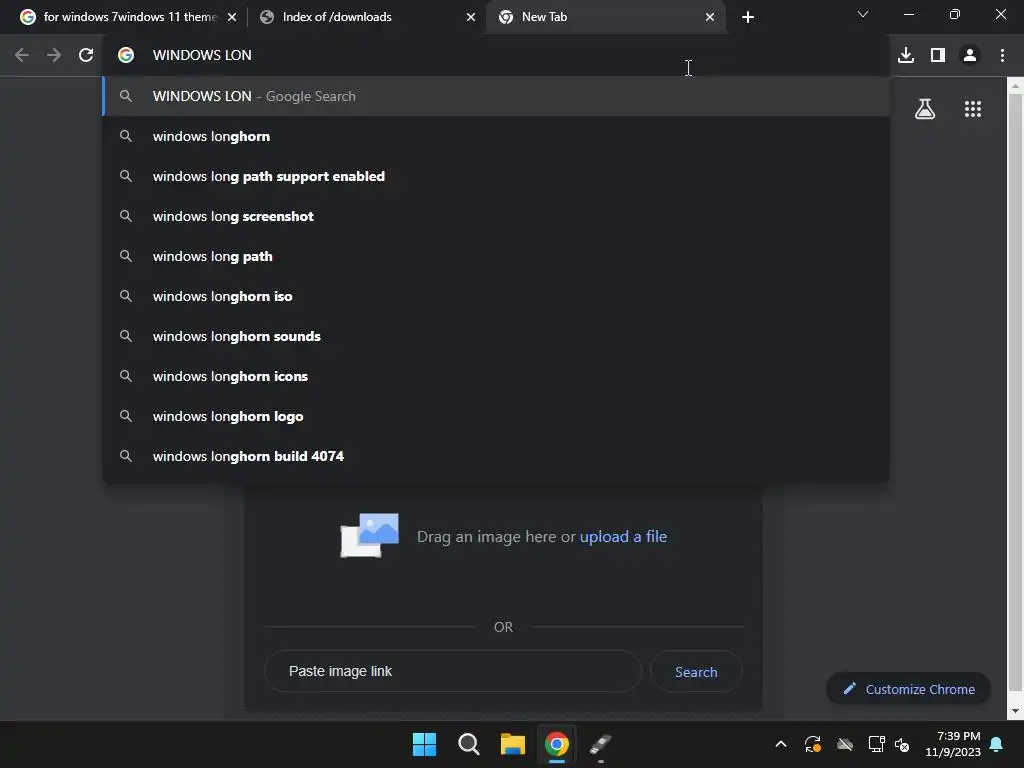
Task: Close the 'for windows 7windows 11 theme' tab
Action: point(232,17)
